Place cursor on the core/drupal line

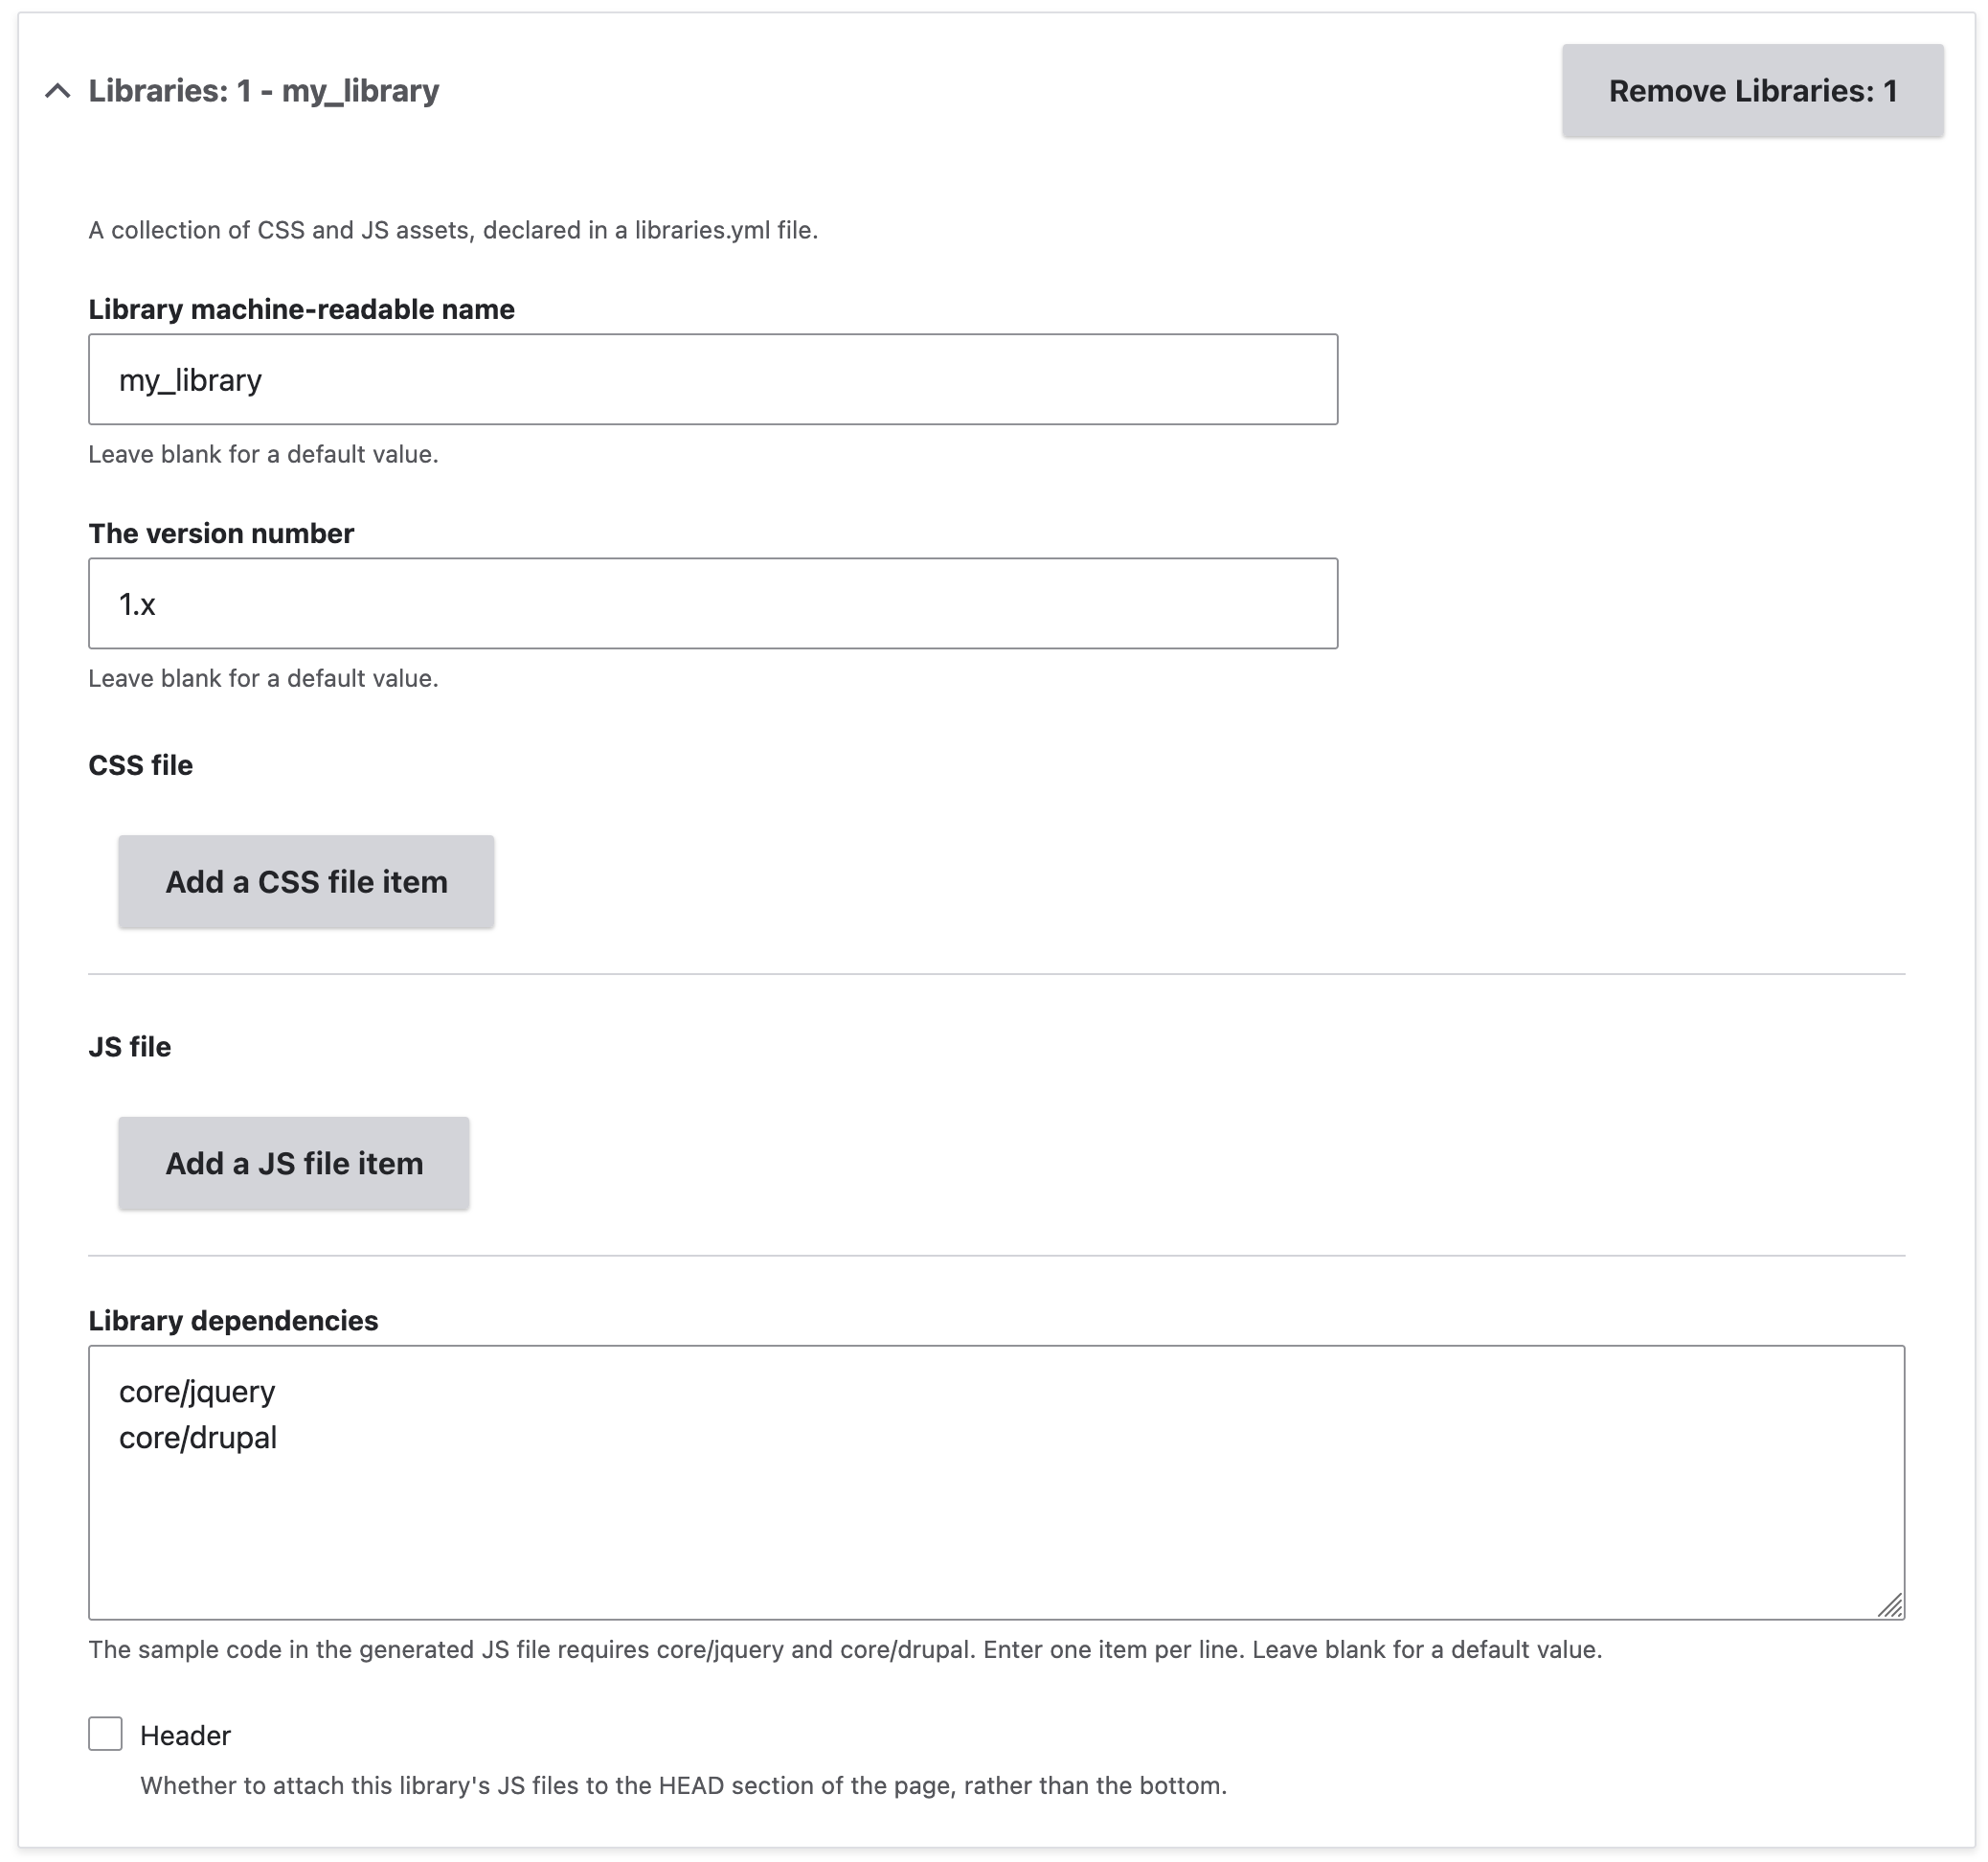tap(198, 1437)
